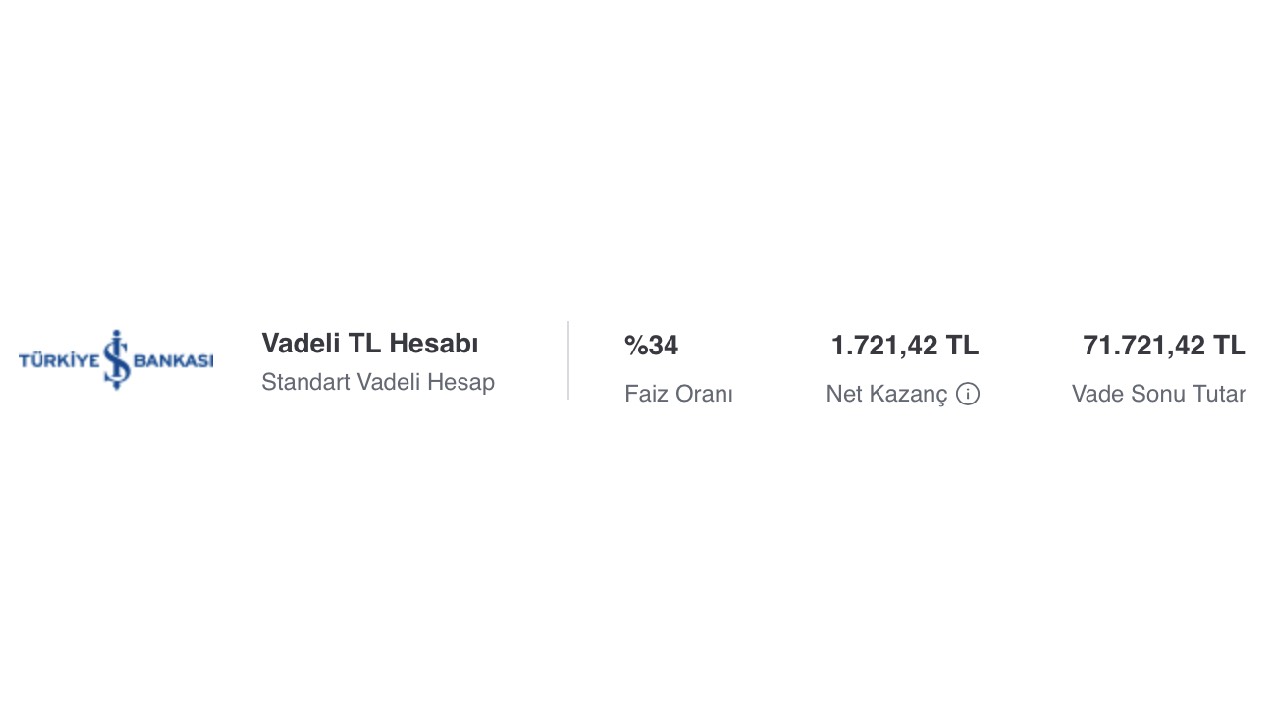Click the BANKASI word in the logo
The image size is (1280, 720).
[173, 360]
